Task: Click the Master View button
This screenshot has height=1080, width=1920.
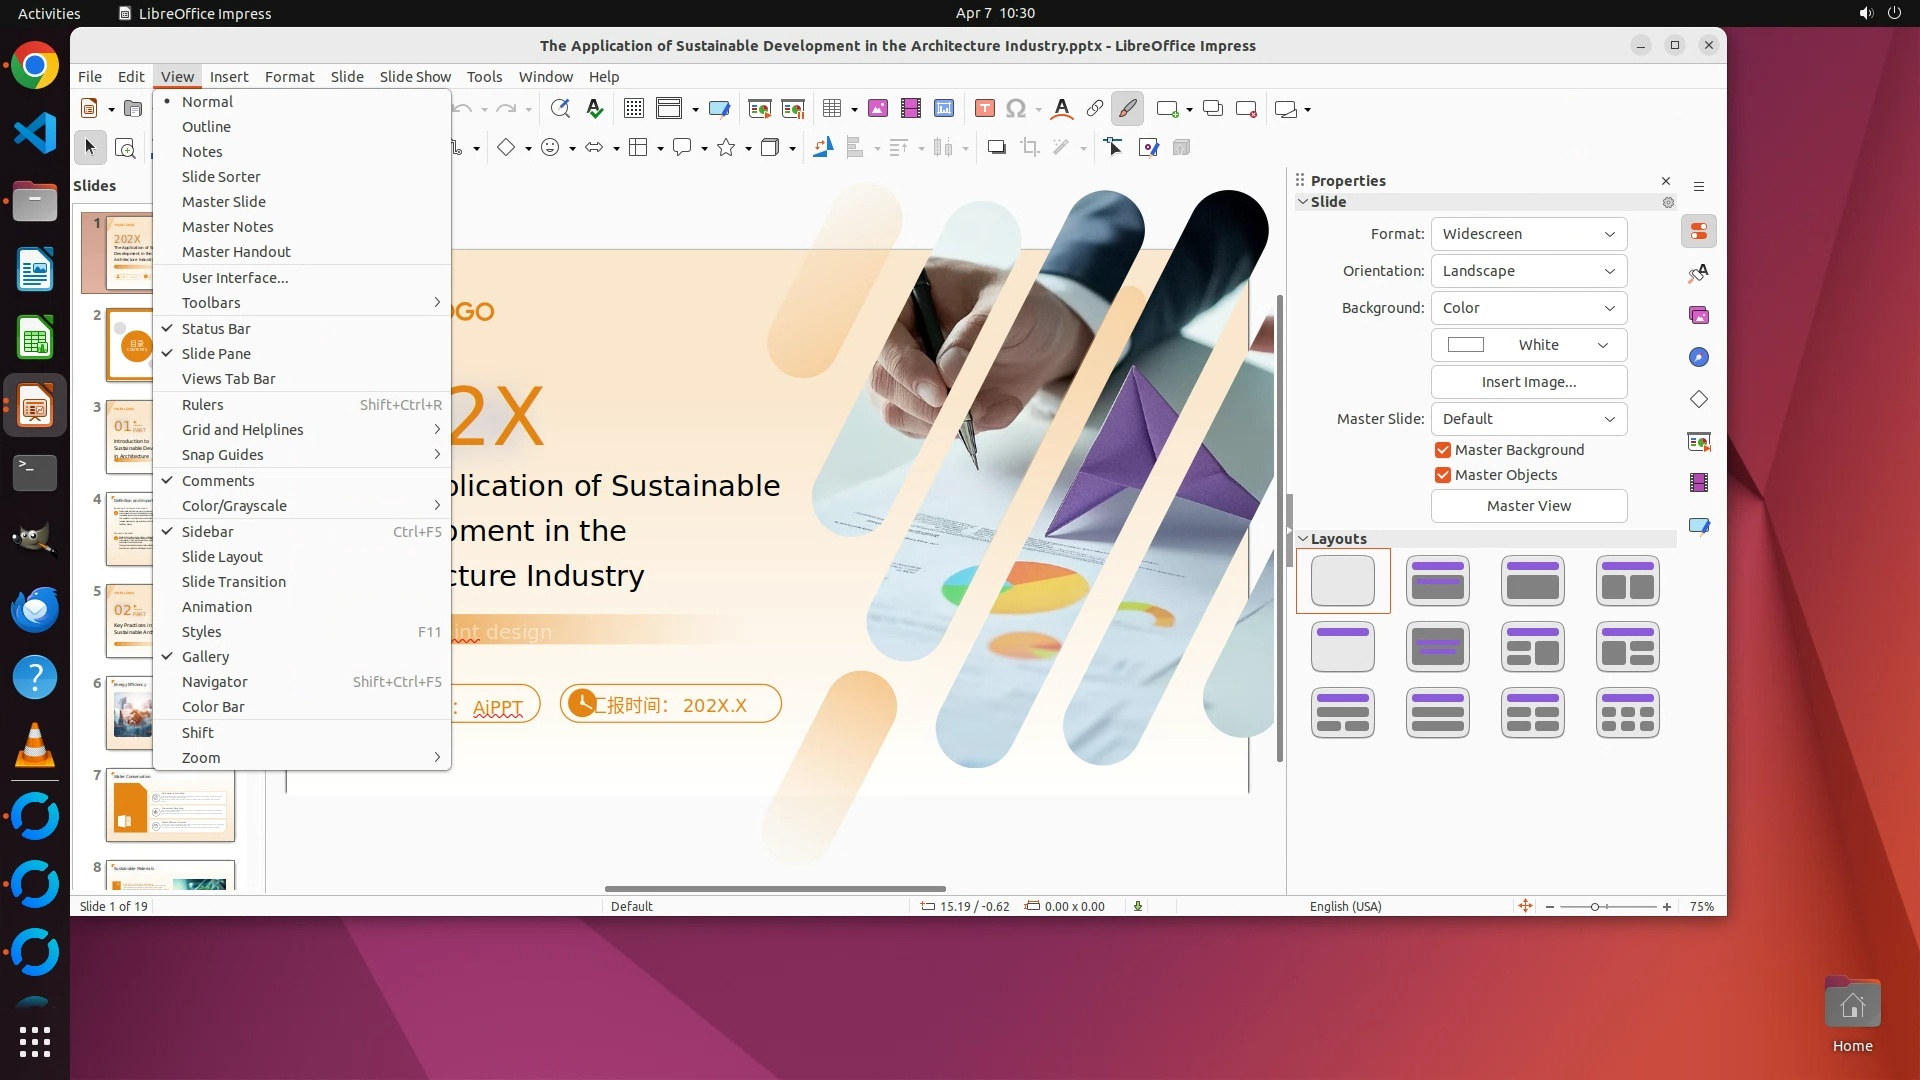Action: (x=1528, y=506)
